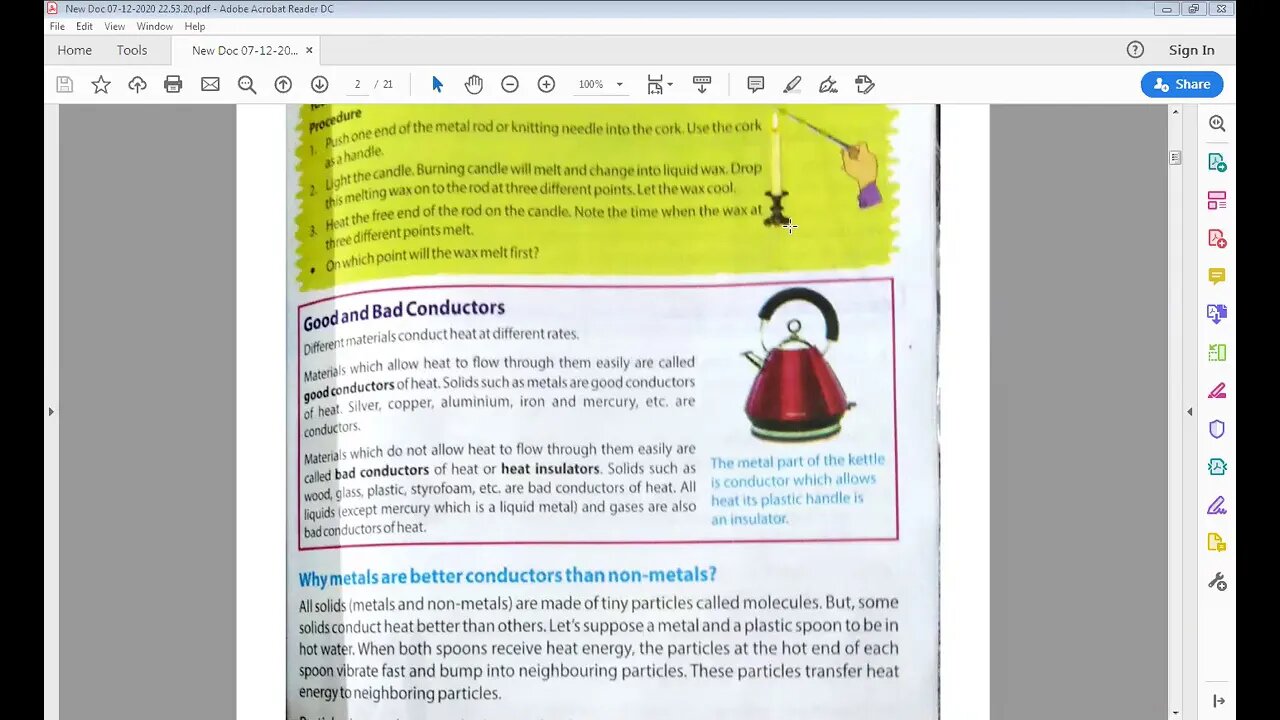Upload the file via the cloud arrow icon

coord(137,85)
